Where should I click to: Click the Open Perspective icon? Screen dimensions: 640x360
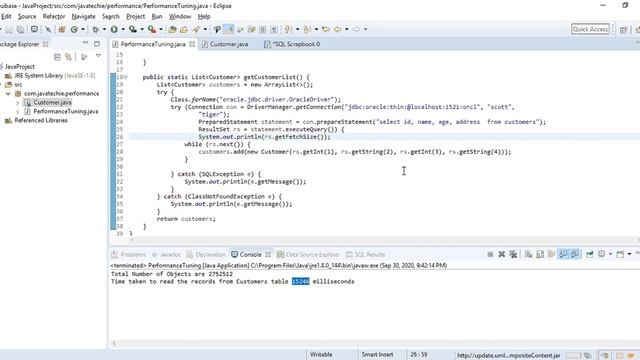tap(623, 29)
